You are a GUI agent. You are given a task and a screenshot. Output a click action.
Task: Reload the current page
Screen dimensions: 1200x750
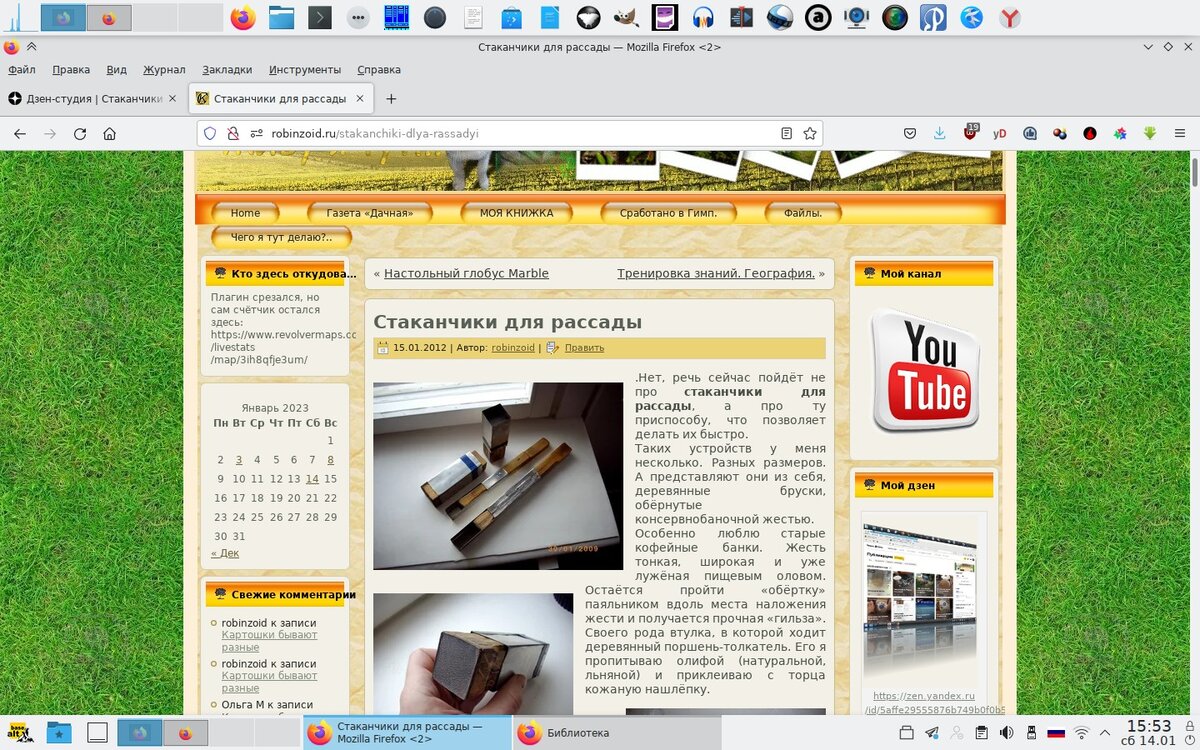pos(80,133)
